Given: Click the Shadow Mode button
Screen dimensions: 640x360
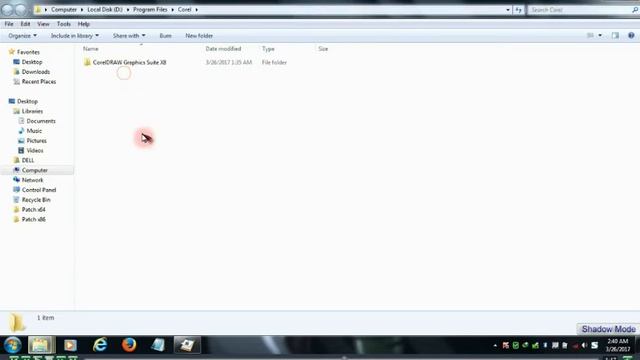Looking at the screenshot, I should (608, 329).
